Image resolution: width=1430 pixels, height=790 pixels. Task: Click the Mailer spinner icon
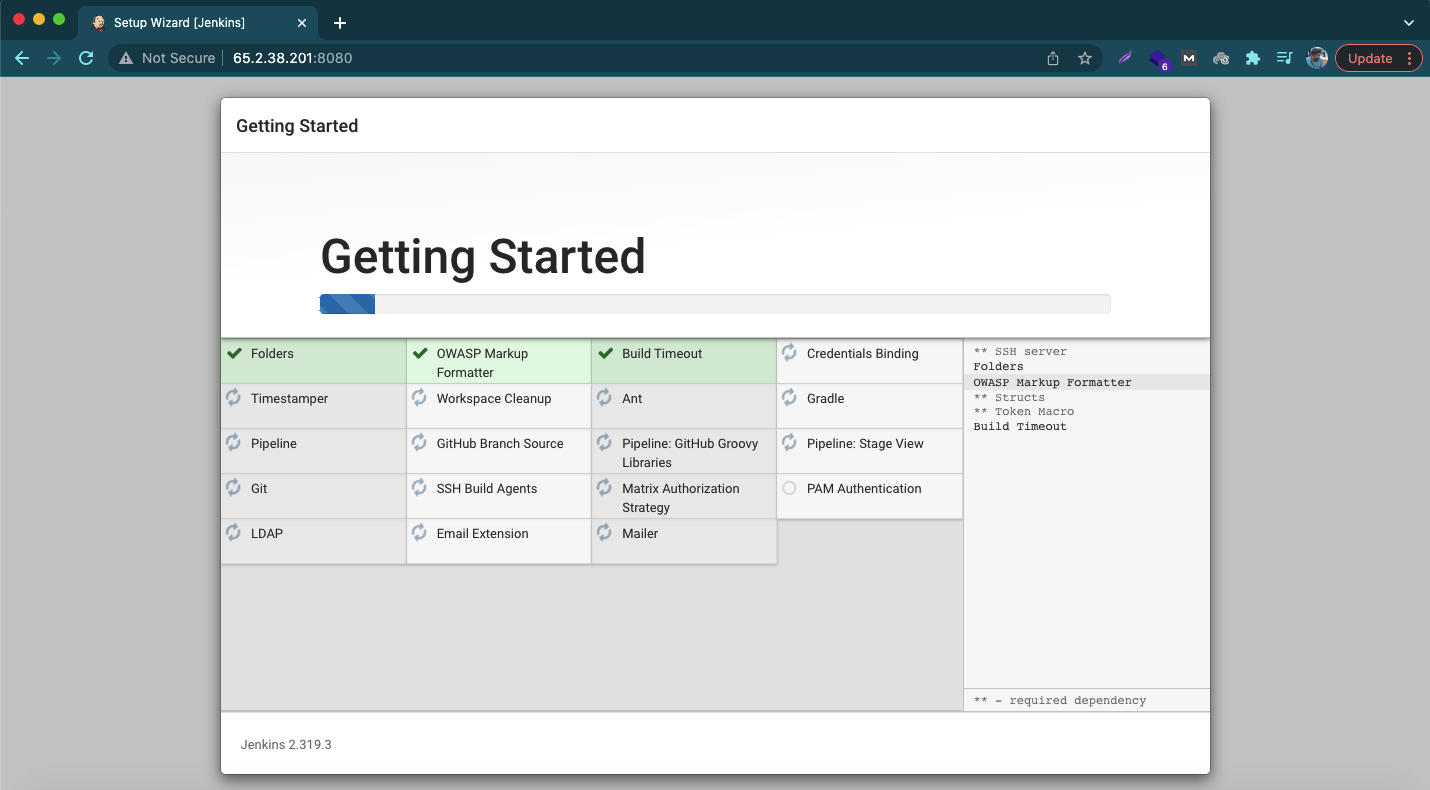[x=604, y=533]
